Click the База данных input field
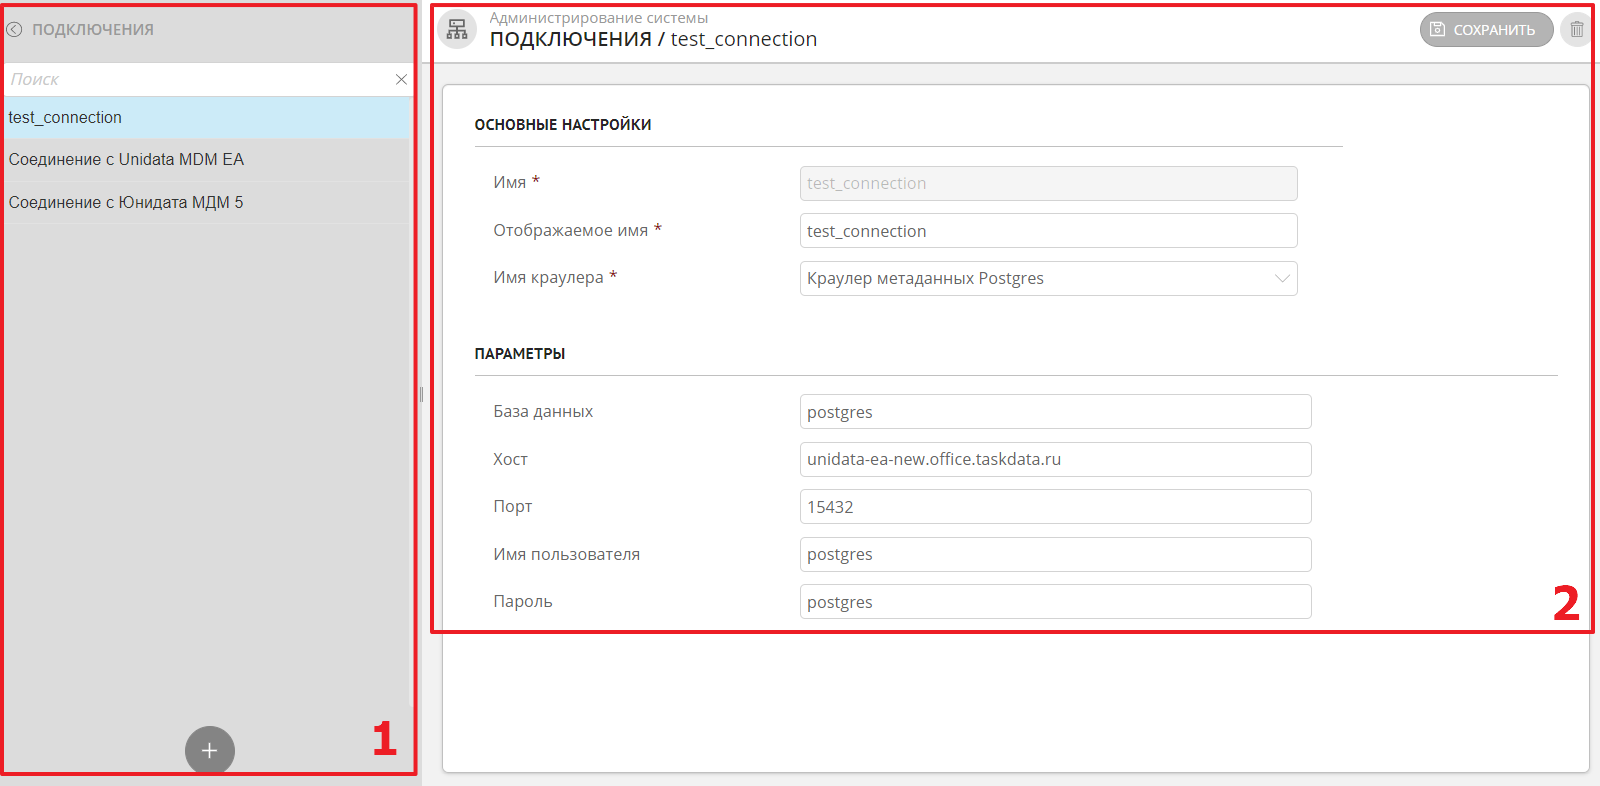Viewport: 1600px width, 786px height. pyautogui.click(x=1055, y=412)
